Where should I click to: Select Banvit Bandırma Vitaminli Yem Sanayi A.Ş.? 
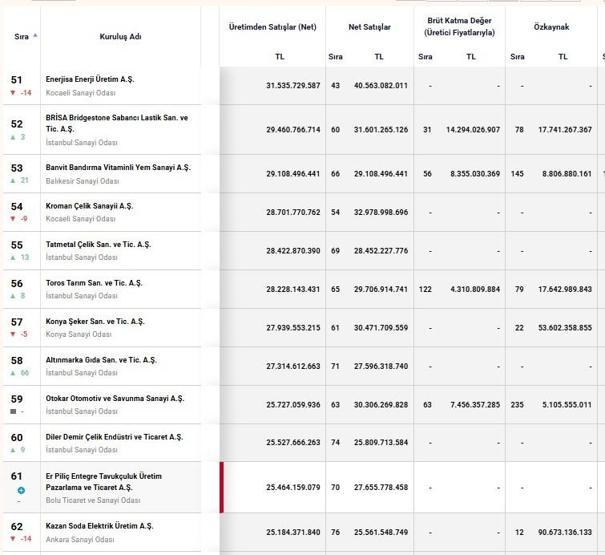point(118,168)
